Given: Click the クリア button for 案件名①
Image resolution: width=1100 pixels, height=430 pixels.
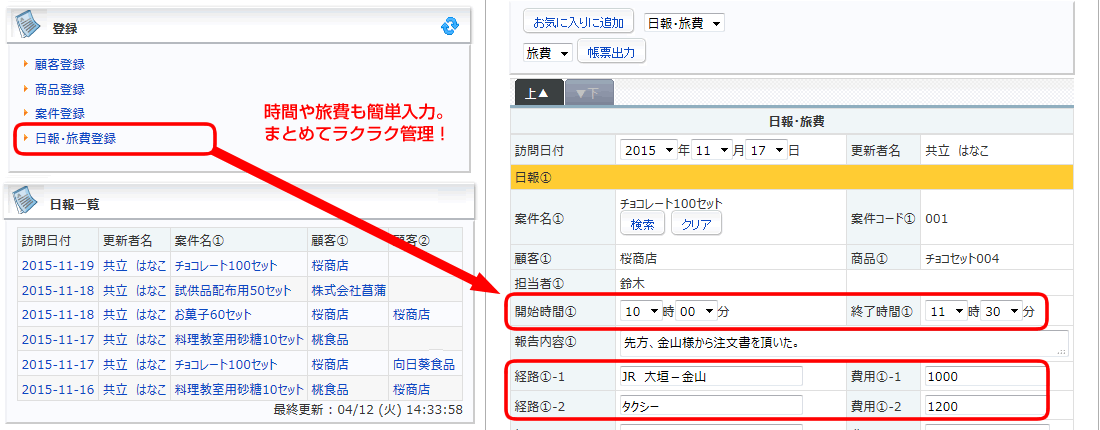Looking at the screenshot, I should (x=696, y=224).
